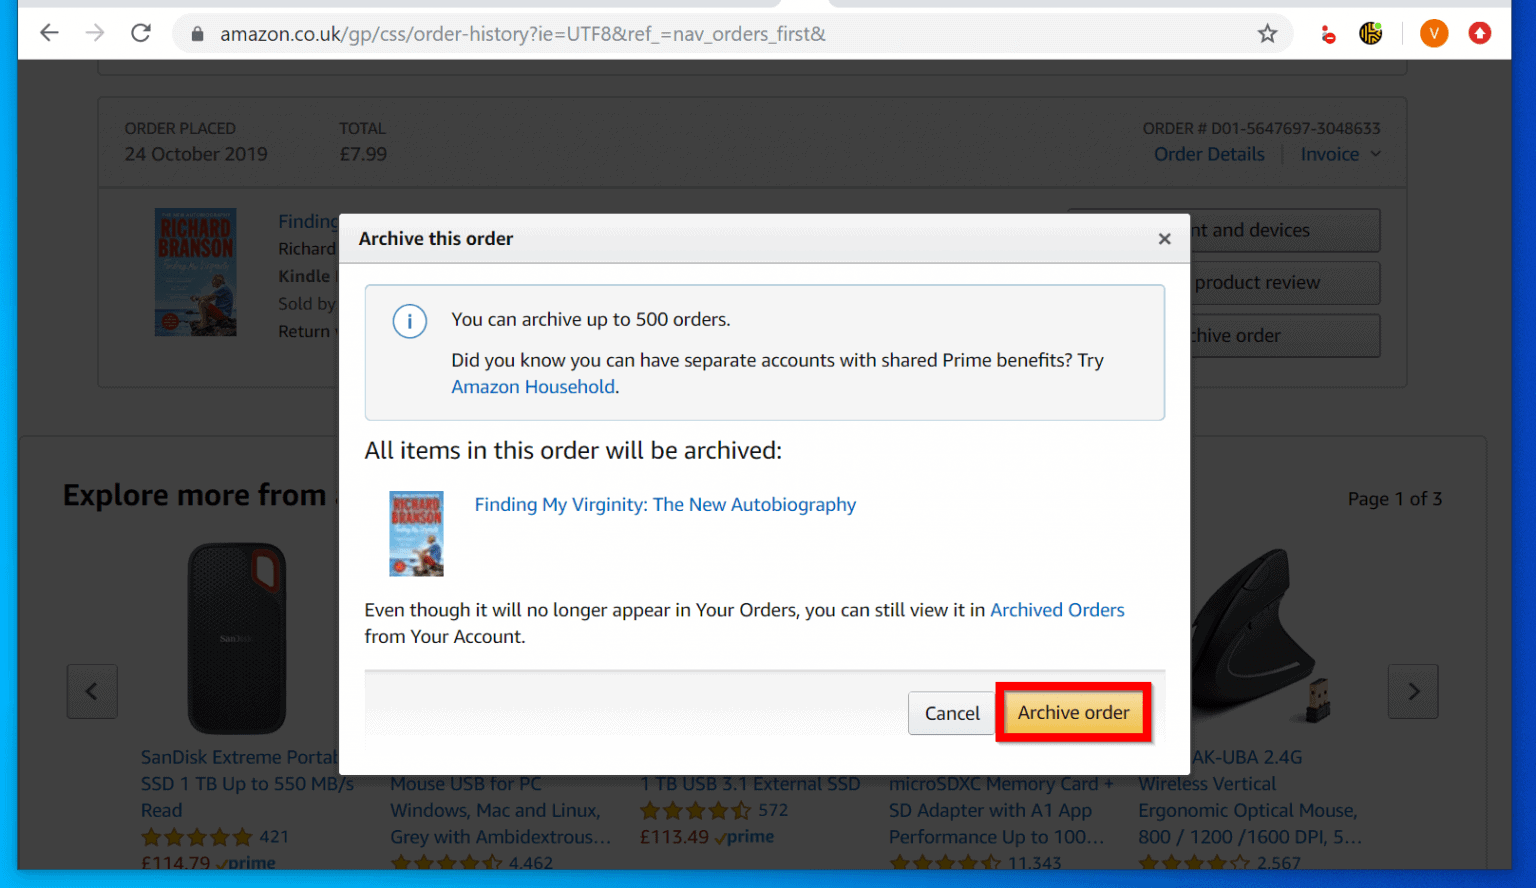Click the SanDisk portable SSD product image
This screenshot has width=1536, height=888.
[237, 638]
